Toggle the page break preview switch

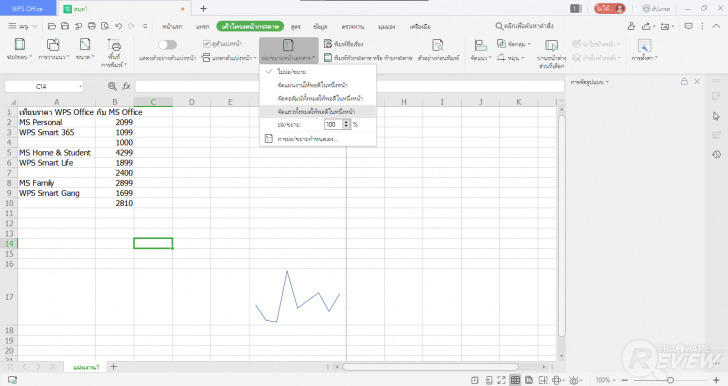tap(168, 45)
